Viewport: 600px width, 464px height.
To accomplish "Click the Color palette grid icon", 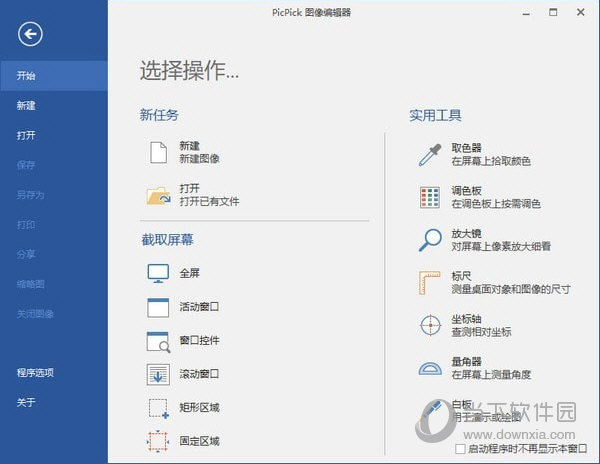I will coord(430,197).
